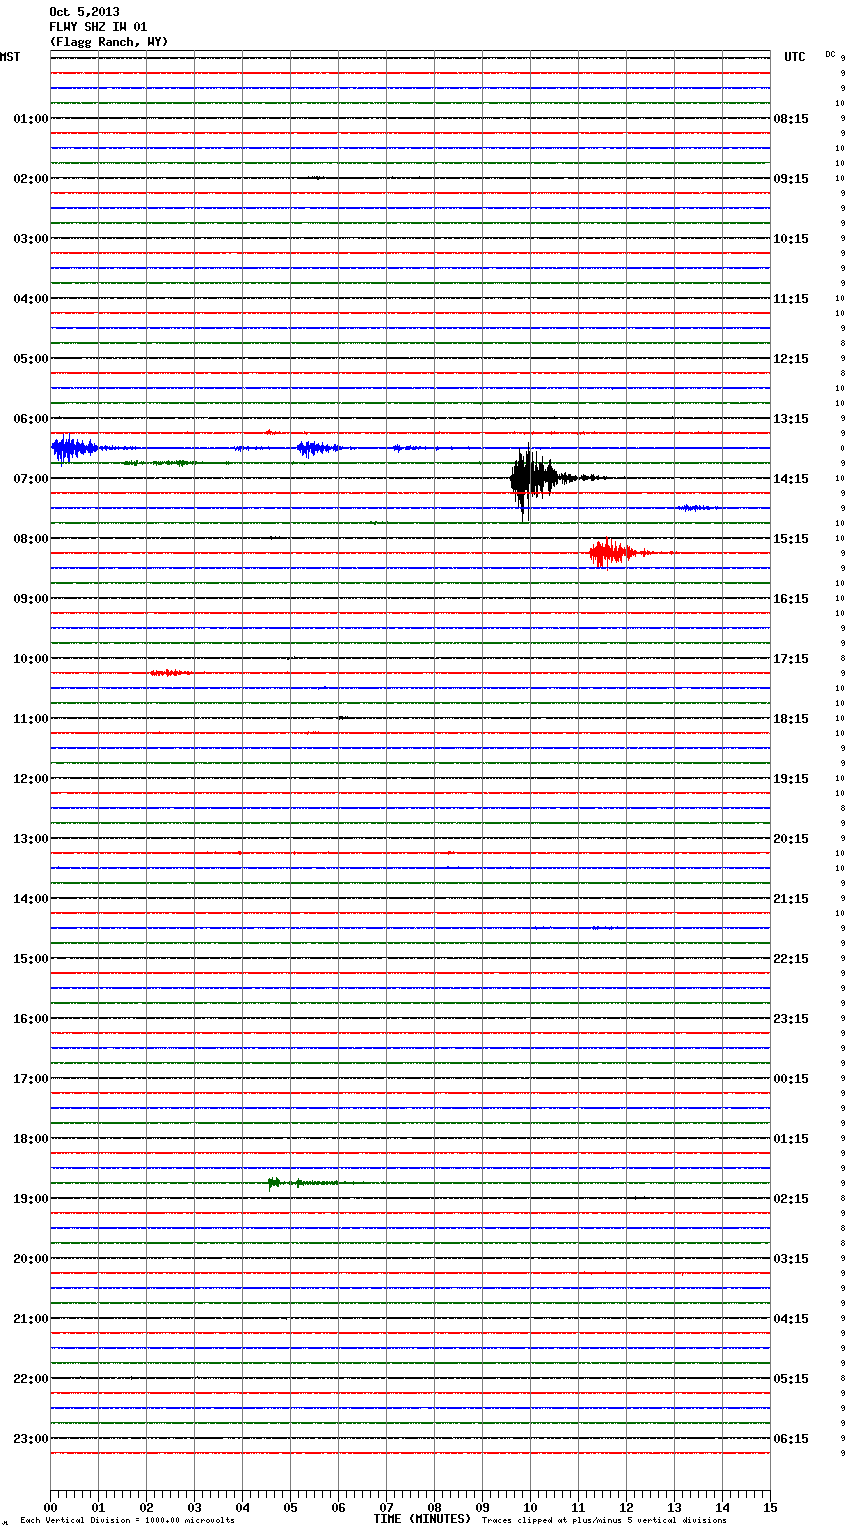Click the UTC time zone header
Viewport: 850px width, 1534px height.
coord(795,57)
